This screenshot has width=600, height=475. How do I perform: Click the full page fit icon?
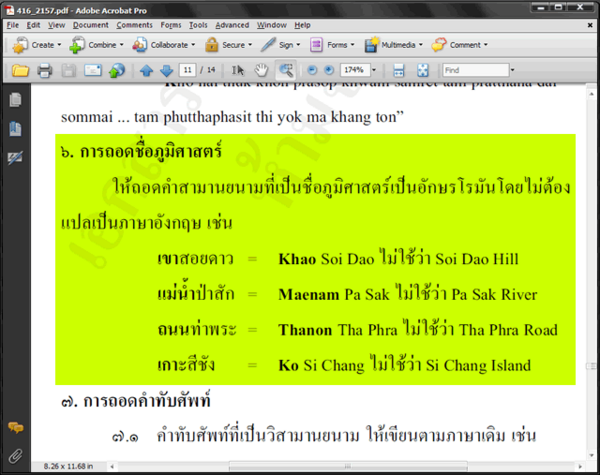point(422,70)
